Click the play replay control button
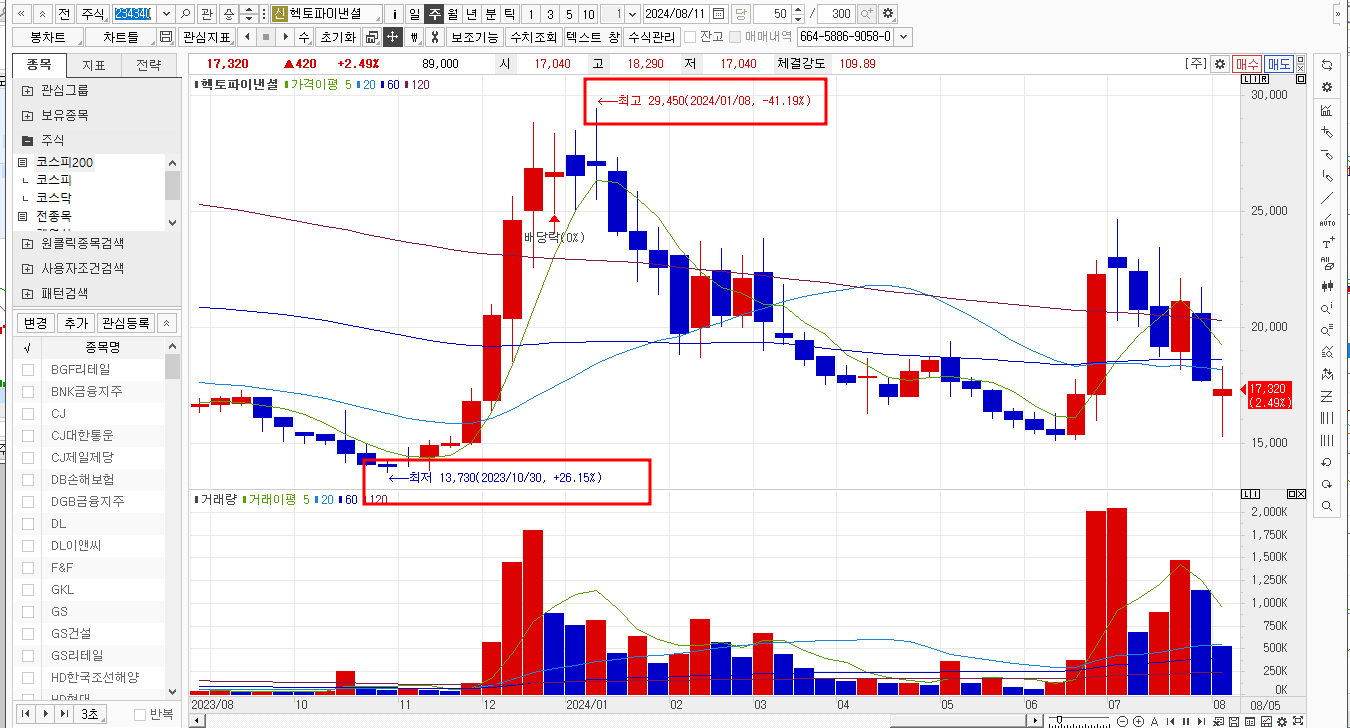This screenshot has height=728, width=1350. click(x=45, y=714)
